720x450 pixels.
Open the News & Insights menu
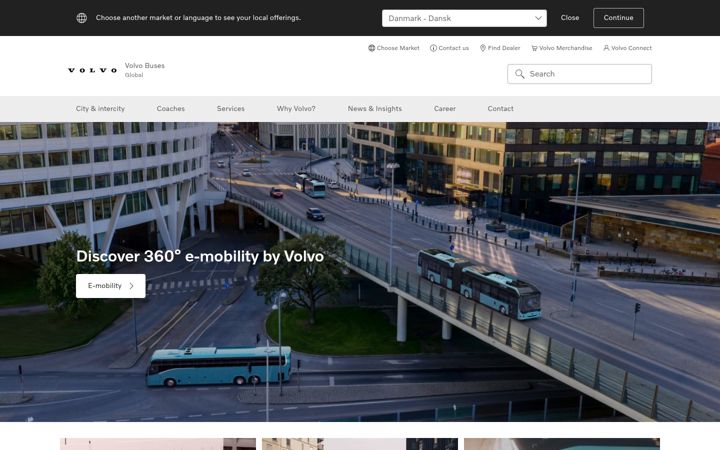click(x=375, y=109)
